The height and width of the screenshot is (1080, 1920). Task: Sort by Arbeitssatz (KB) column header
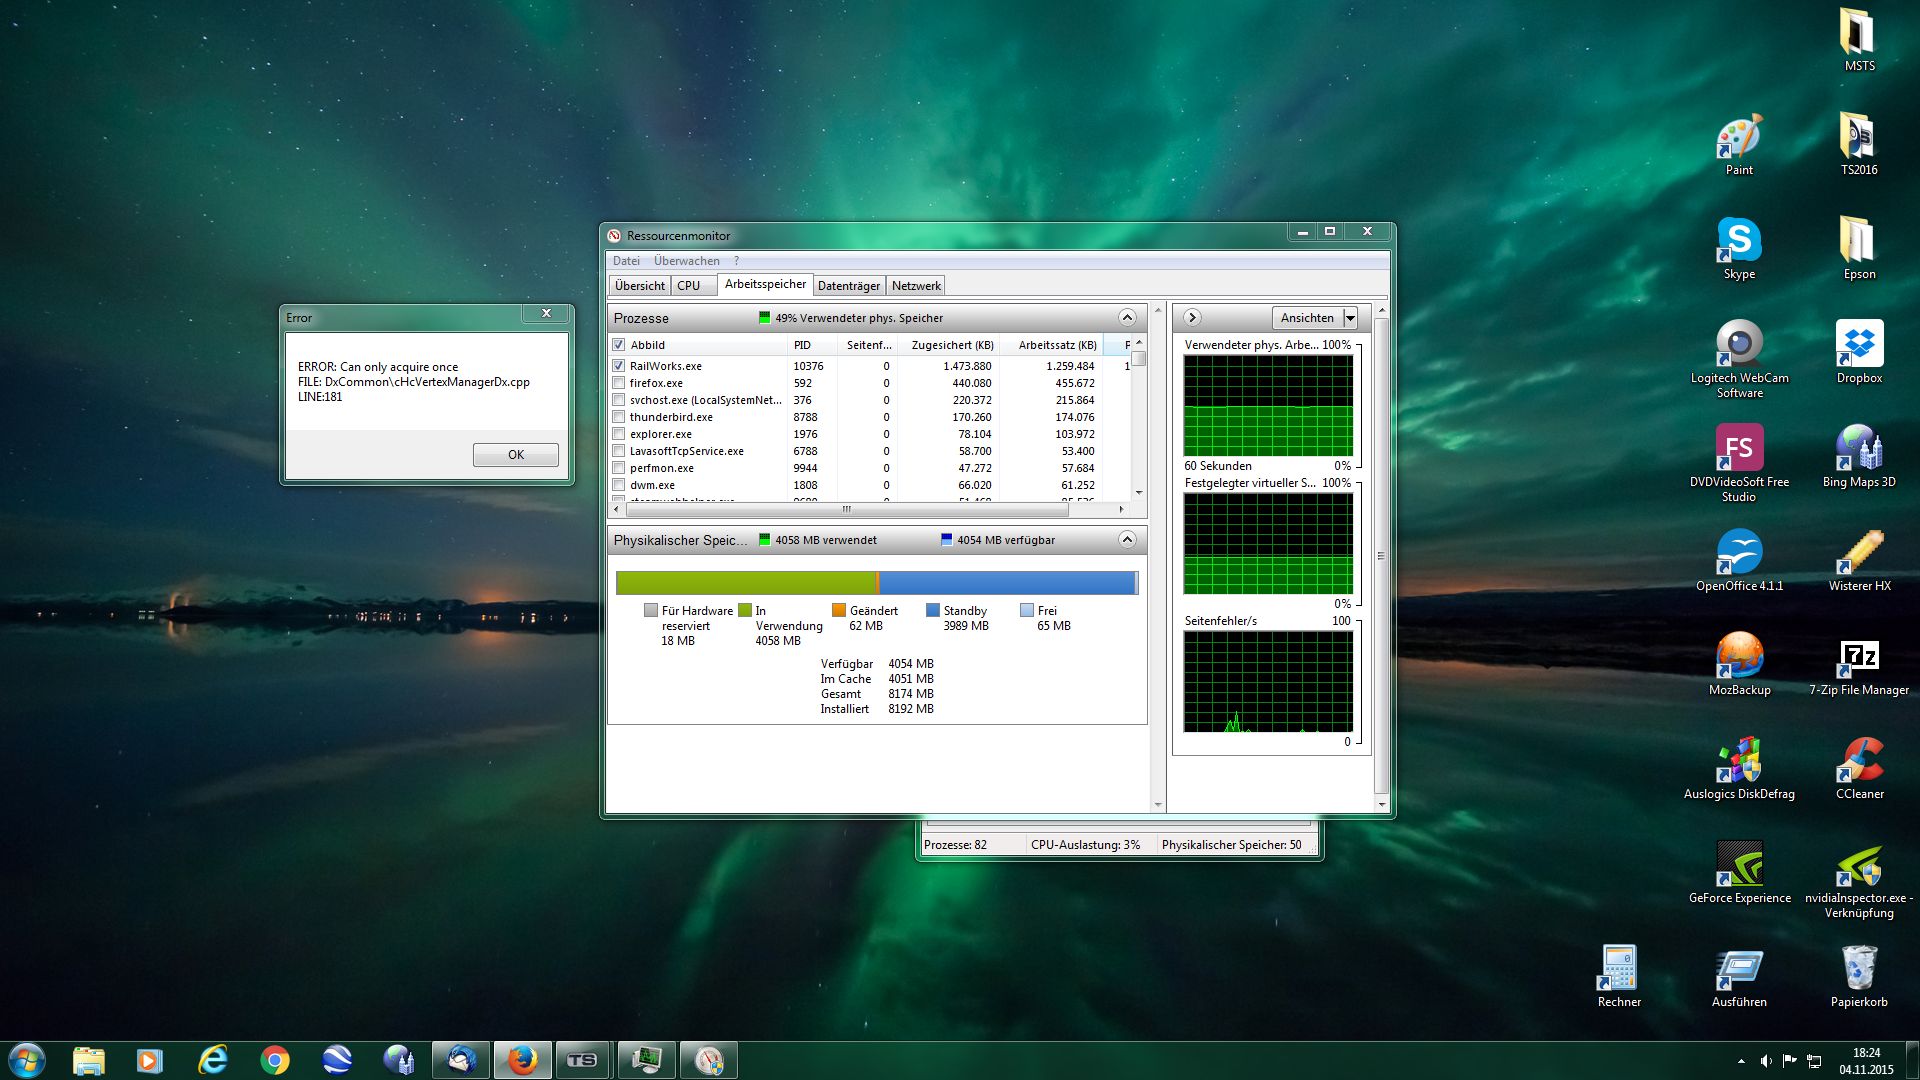1056,345
